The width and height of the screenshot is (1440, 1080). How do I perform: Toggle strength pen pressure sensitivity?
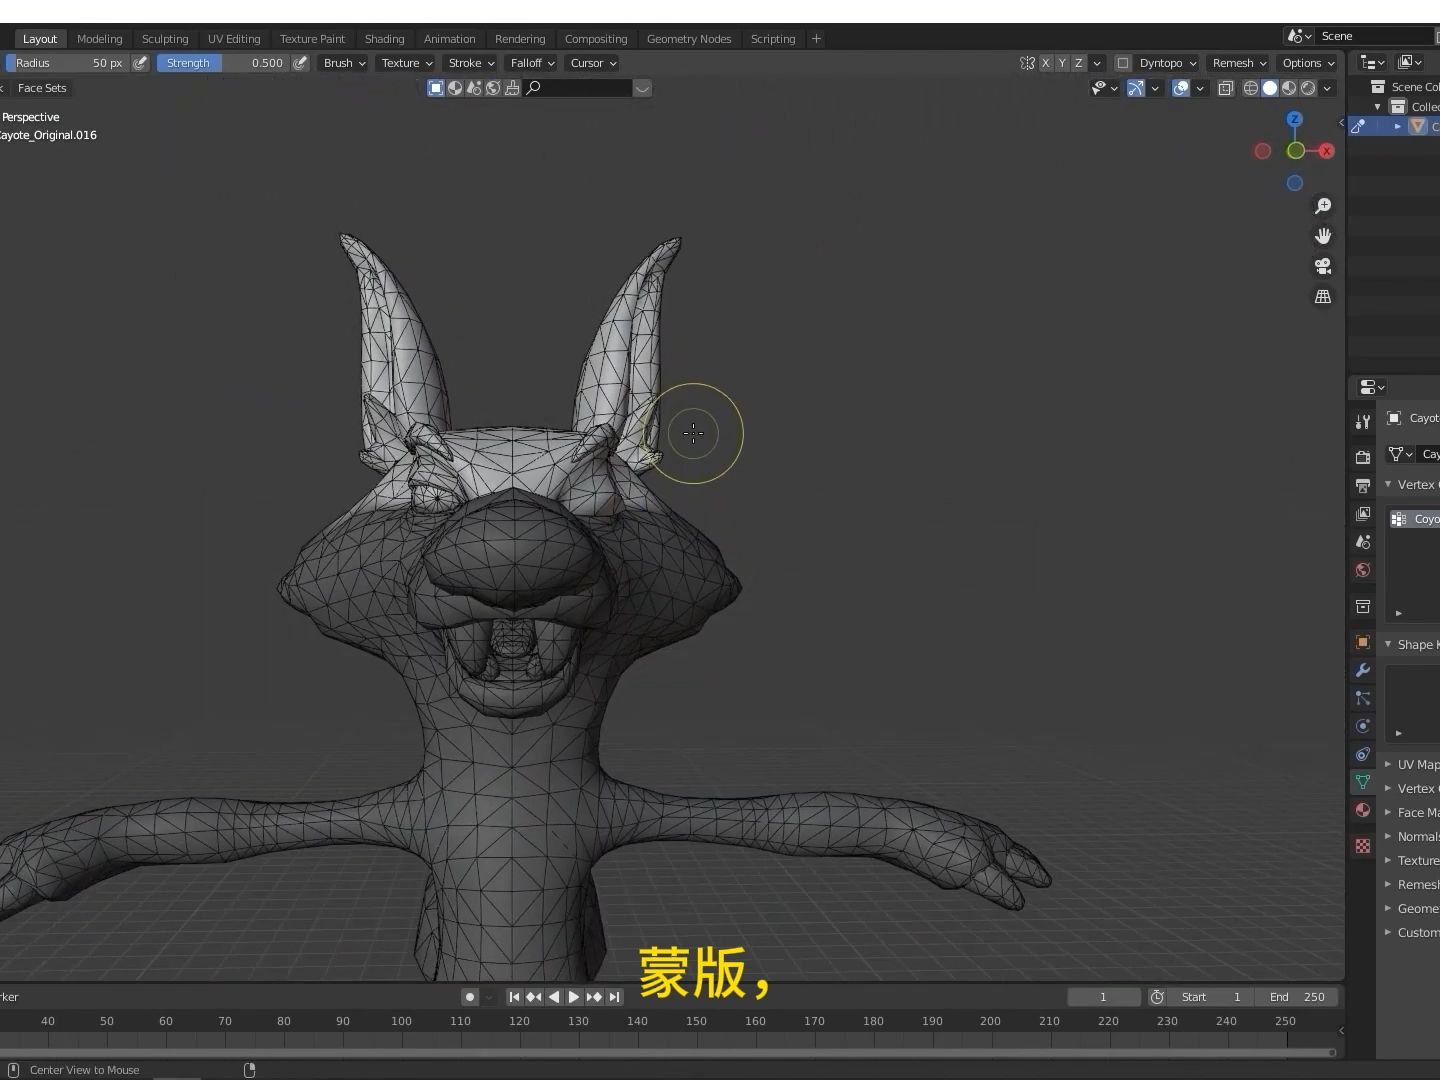click(x=300, y=63)
